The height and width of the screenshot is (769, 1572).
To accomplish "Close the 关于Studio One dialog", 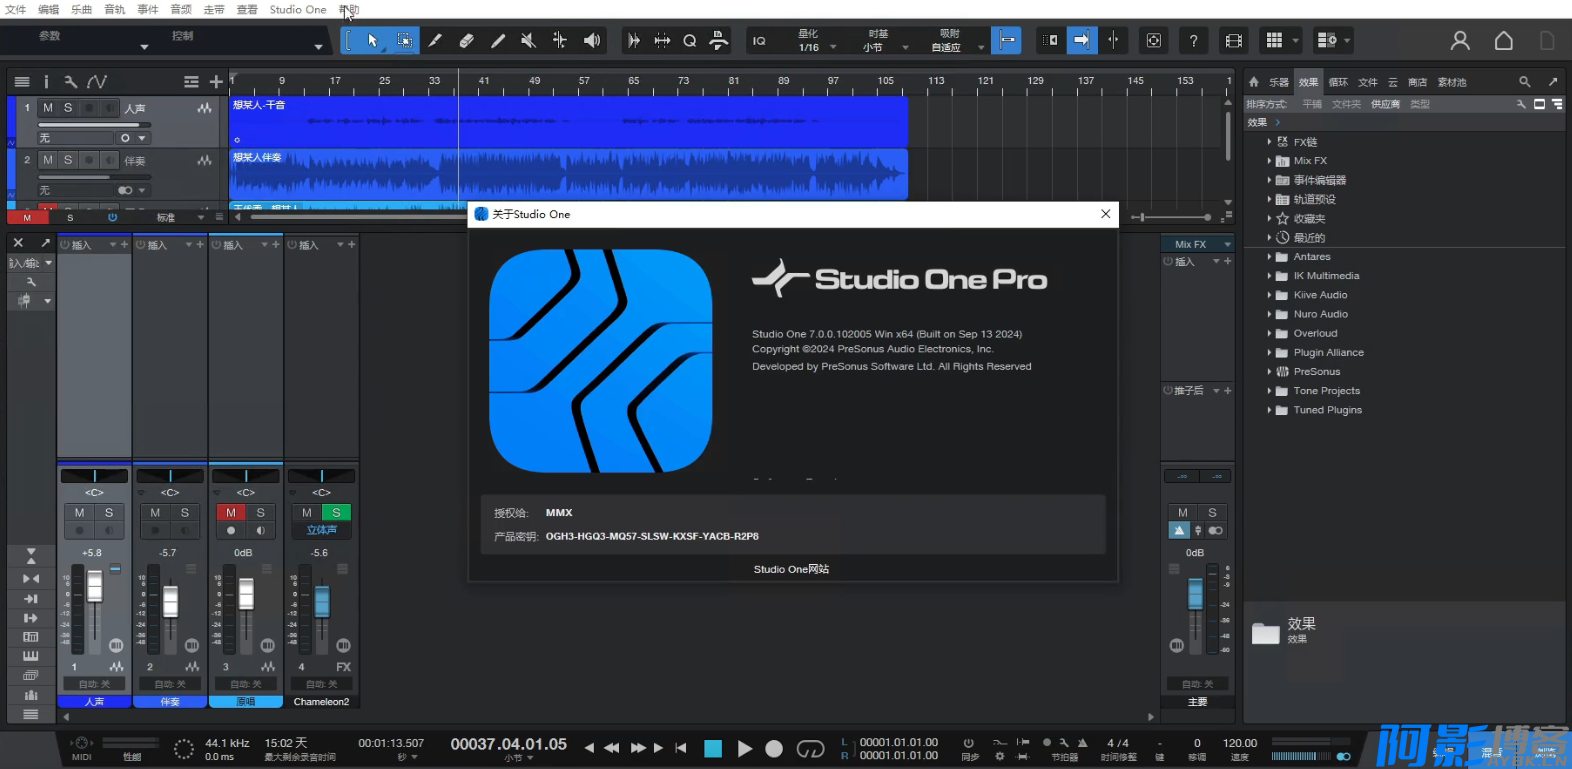I will tap(1105, 214).
